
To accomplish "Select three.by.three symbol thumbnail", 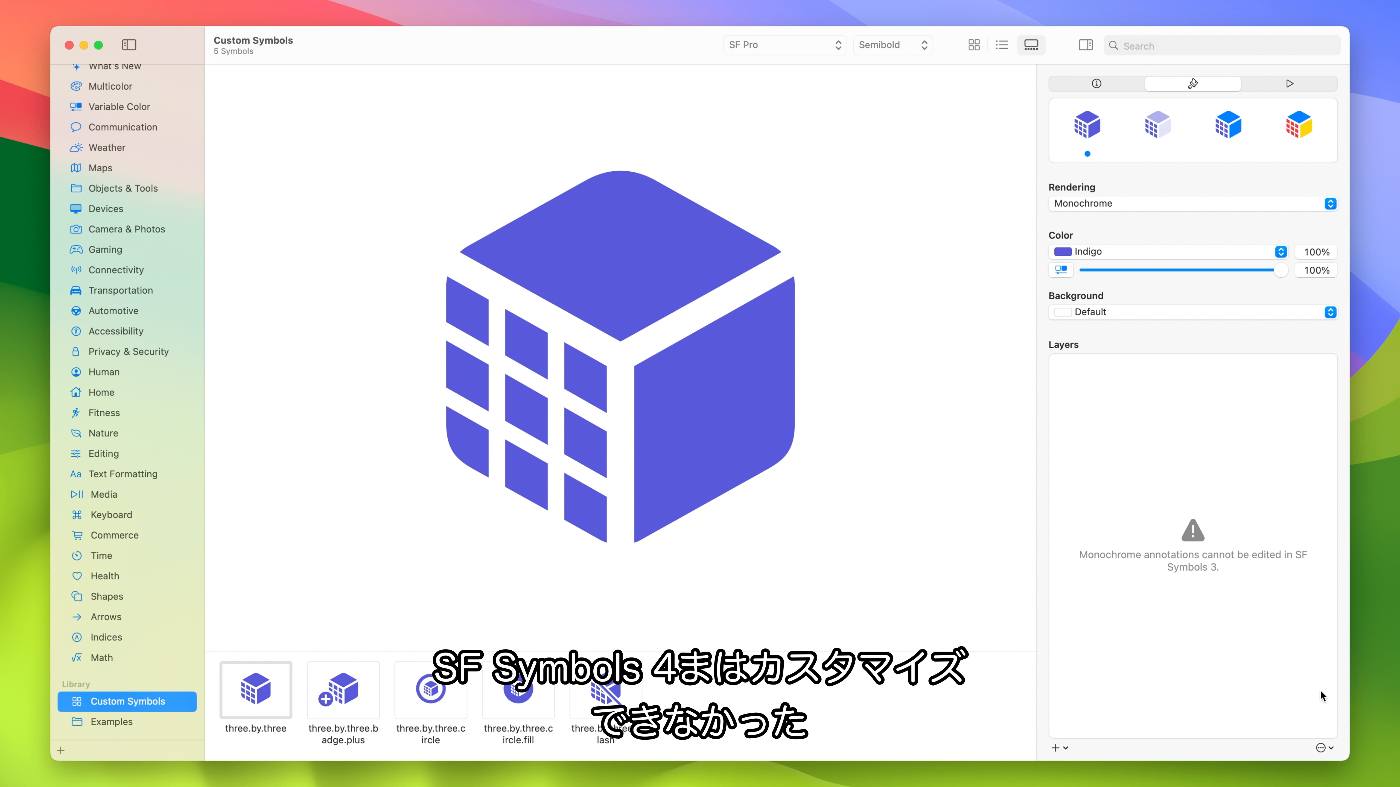I will coord(256,690).
